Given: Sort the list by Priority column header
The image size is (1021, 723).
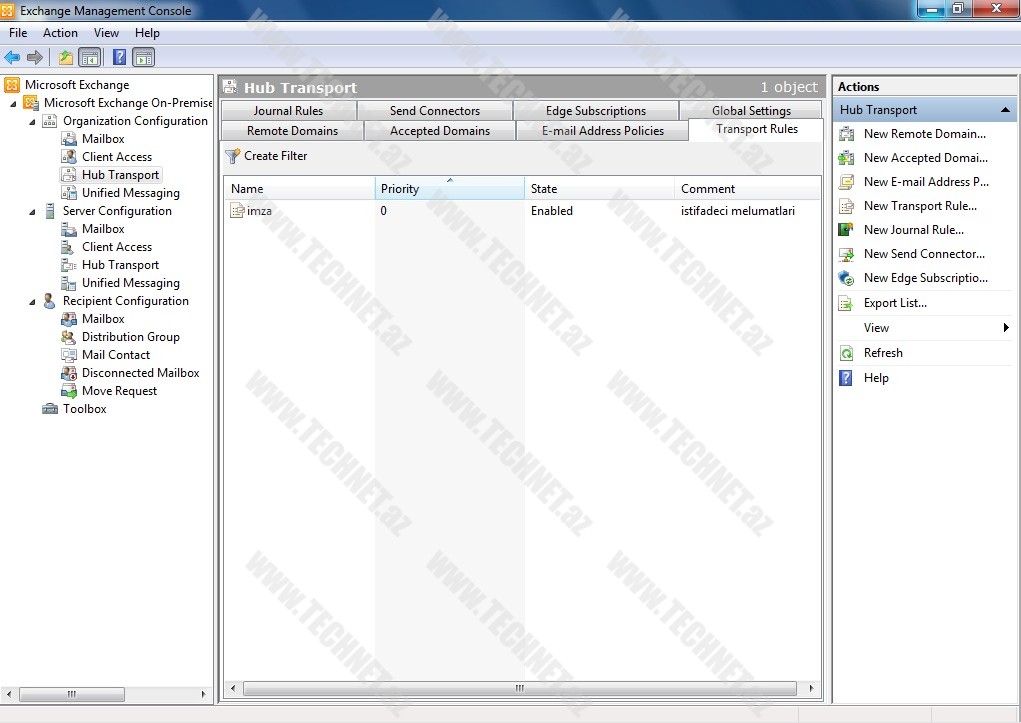Looking at the screenshot, I should point(449,189).
